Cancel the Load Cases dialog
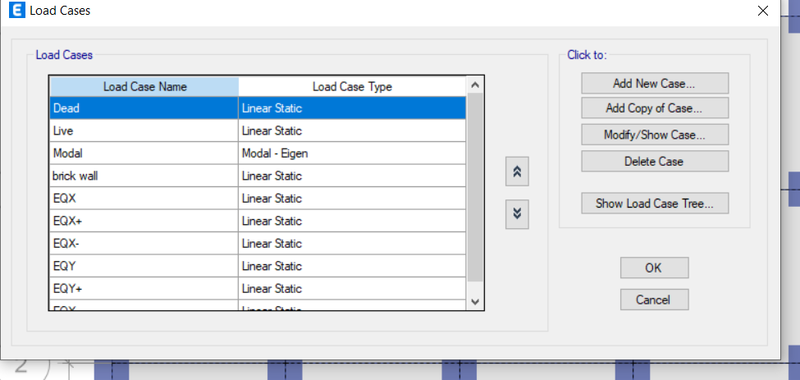 pos(654,300)
